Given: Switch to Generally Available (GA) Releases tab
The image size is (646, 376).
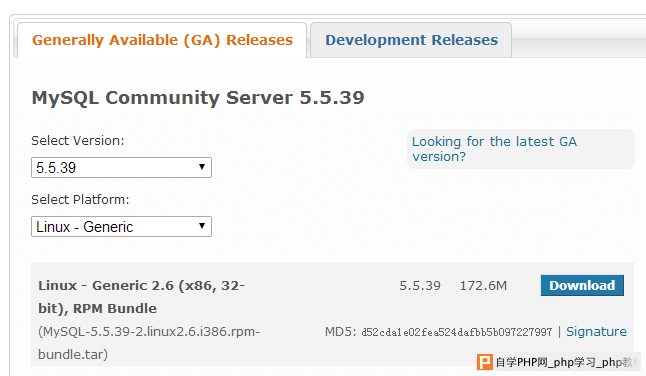Looking at the screenshot, I should point(162,40).
